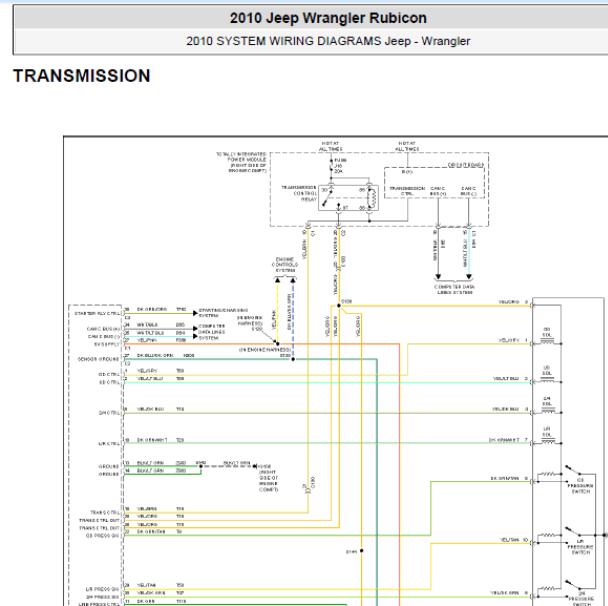
Task: Click the S144 splice dot
Action: [x=361, y=551]
